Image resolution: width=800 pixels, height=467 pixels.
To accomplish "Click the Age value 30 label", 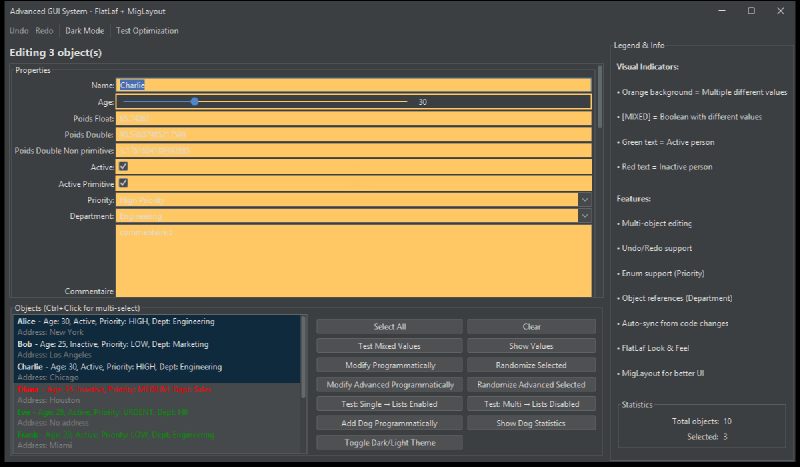I will point(422,102).
